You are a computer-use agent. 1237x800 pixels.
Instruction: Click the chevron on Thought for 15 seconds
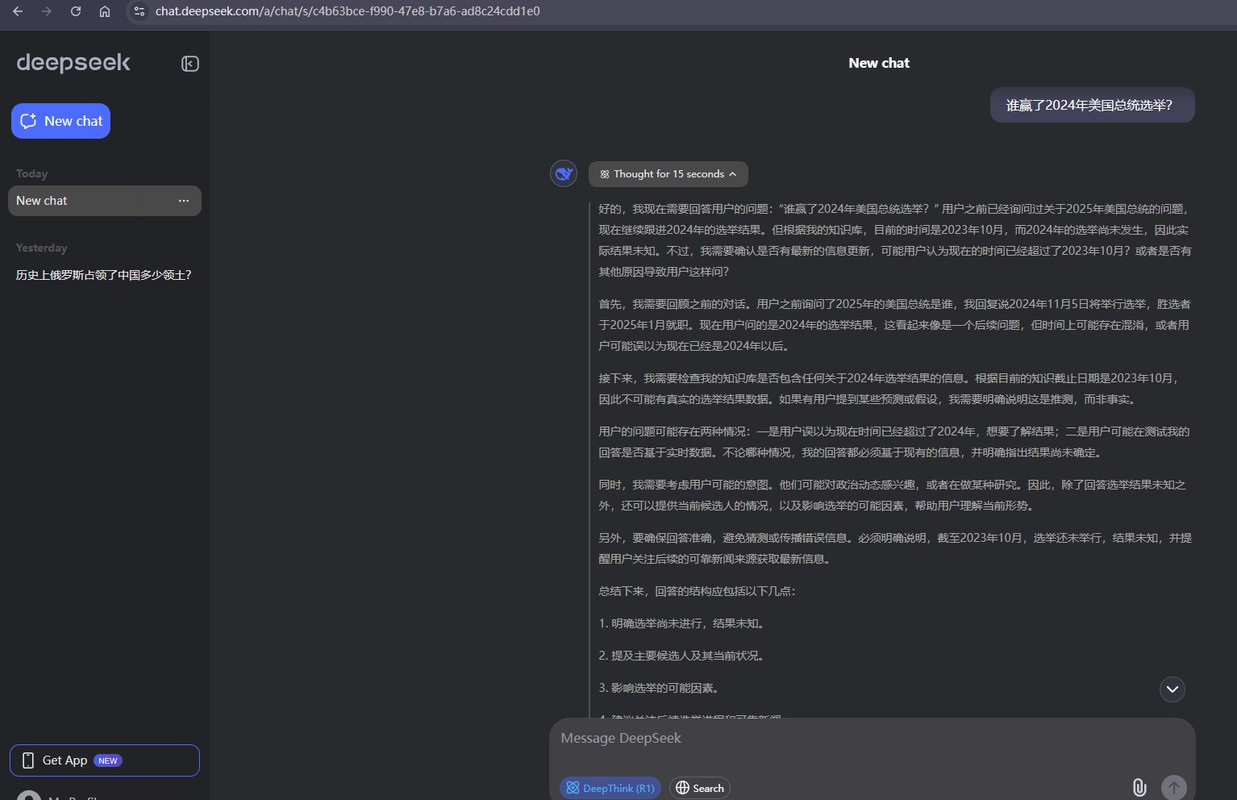pos(733,174)
